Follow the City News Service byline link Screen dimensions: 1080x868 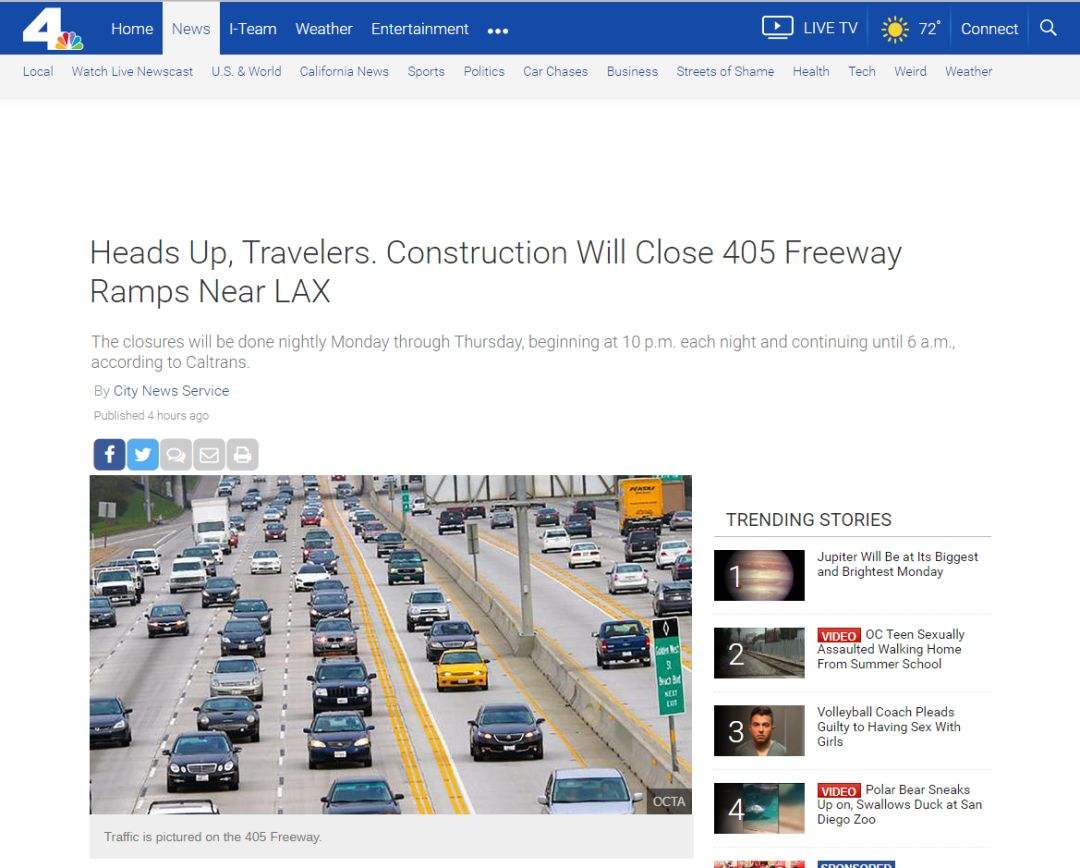(171, 391)
